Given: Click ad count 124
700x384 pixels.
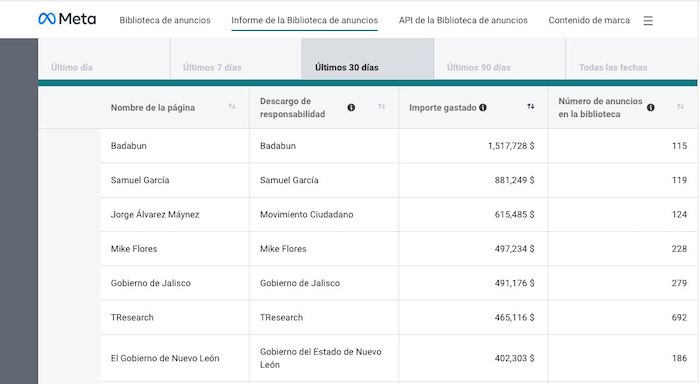Looking at the screenshot, I should (x=679, y=214).
